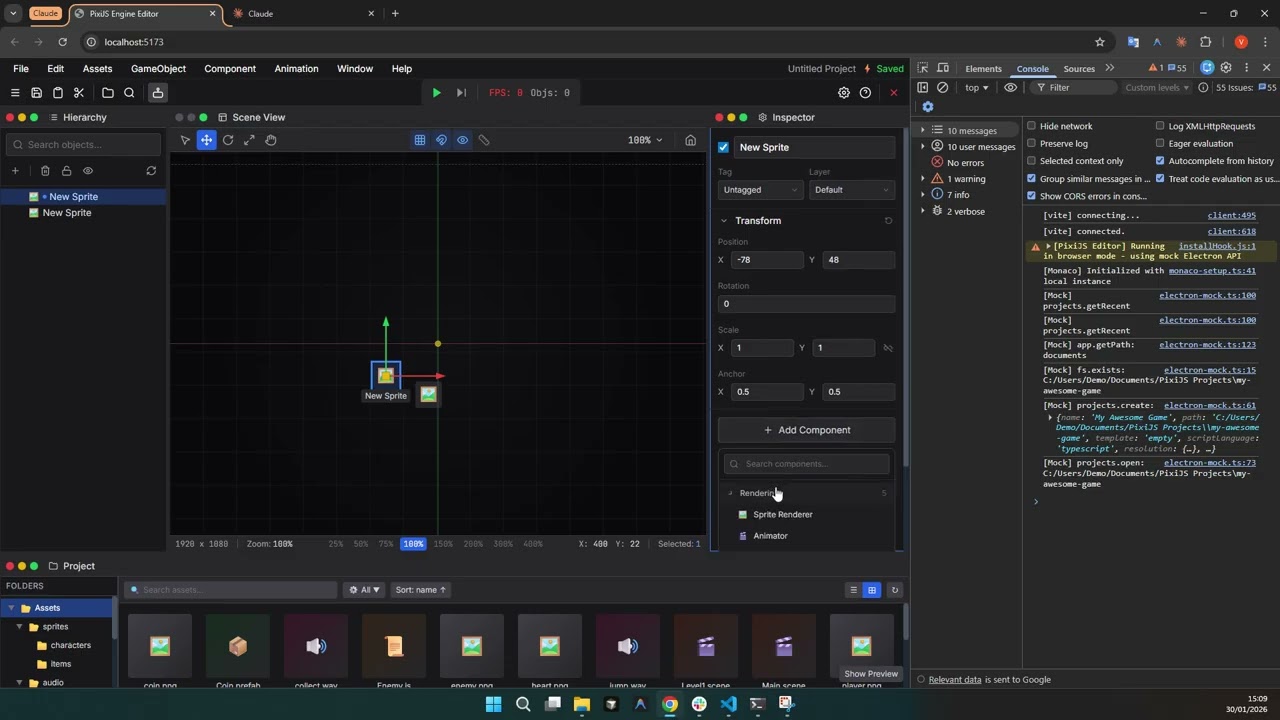Open the Layer dropdown showing Default
Image resolution: width=1280 pixels, height=720 pixels.
pos(851,190)
